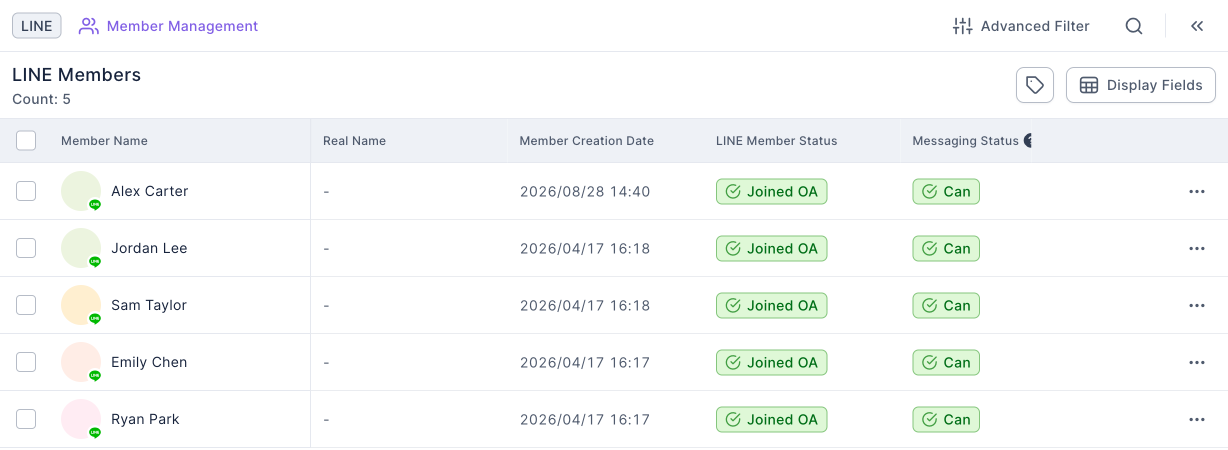Click the name Sam Taylor

tap(149, 305)
